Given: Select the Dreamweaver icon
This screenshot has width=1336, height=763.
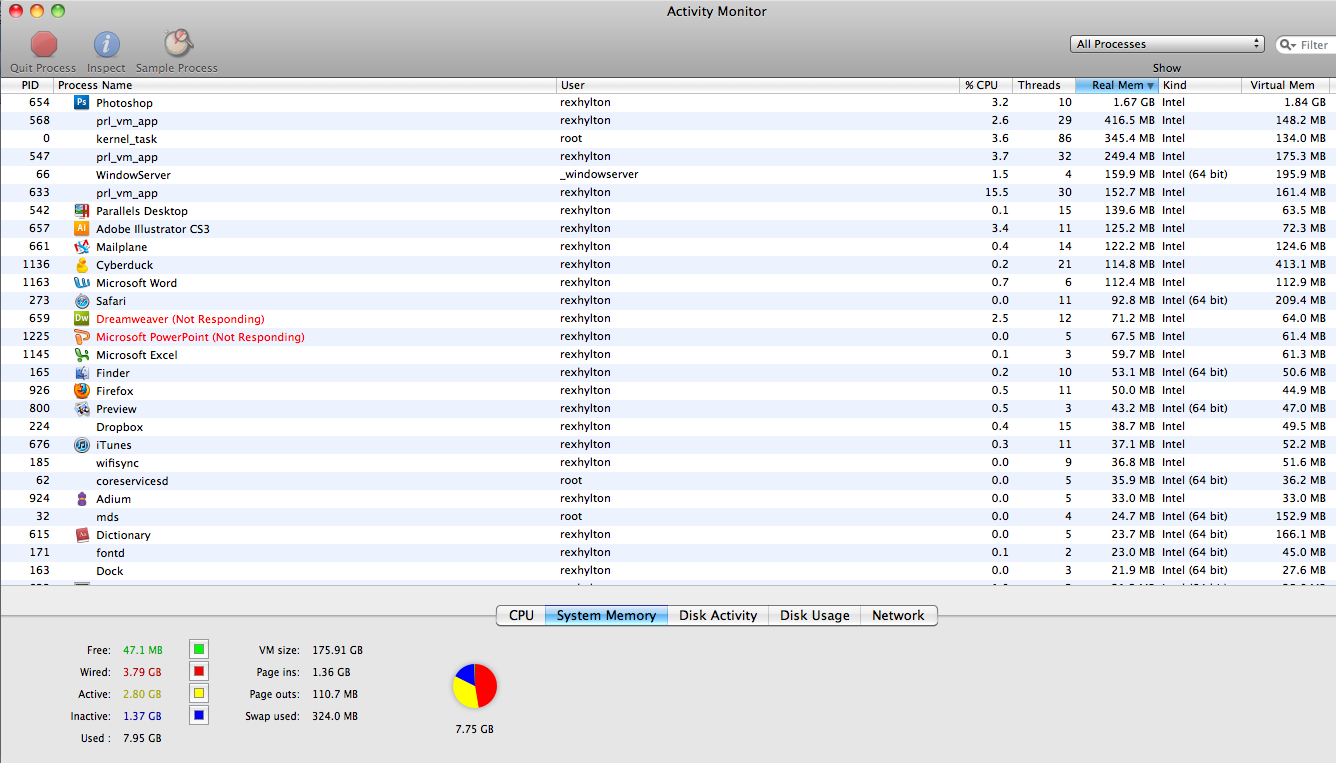Looking at the screenshot, I should tap(82, 318).
